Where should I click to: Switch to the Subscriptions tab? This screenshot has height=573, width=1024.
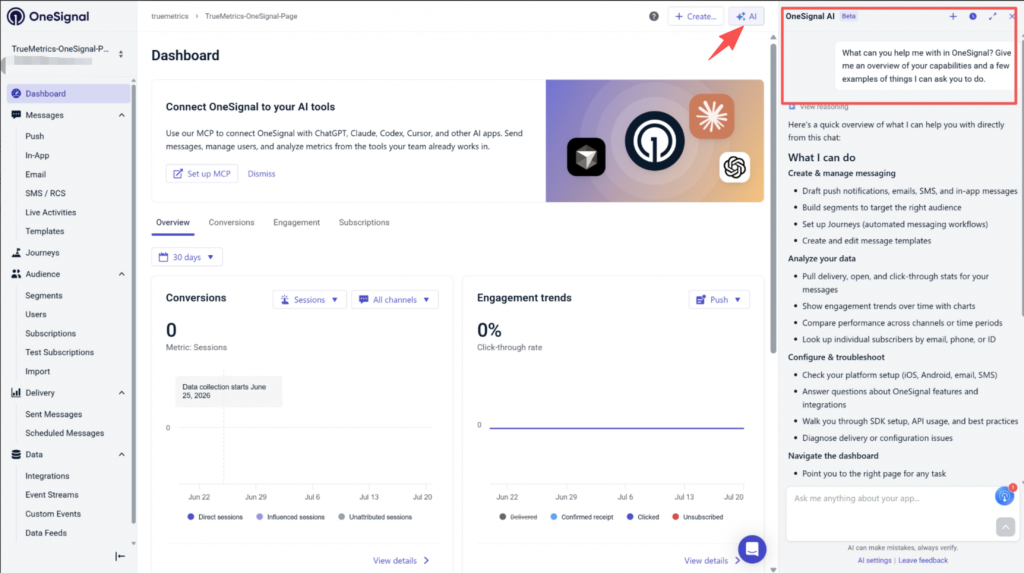click(364, 223)
